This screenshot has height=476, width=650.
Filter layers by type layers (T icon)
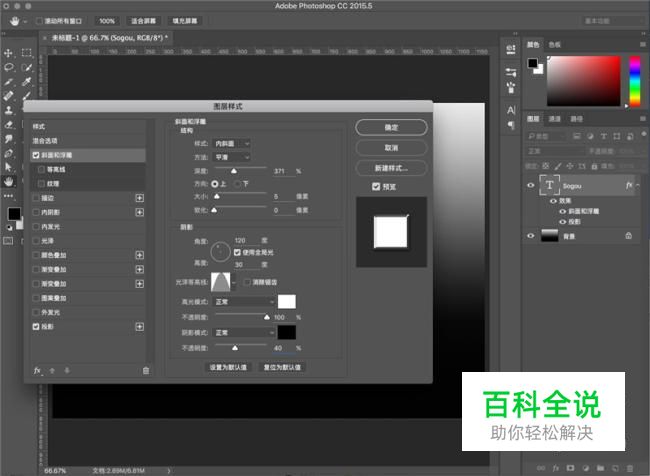[604, 136]
